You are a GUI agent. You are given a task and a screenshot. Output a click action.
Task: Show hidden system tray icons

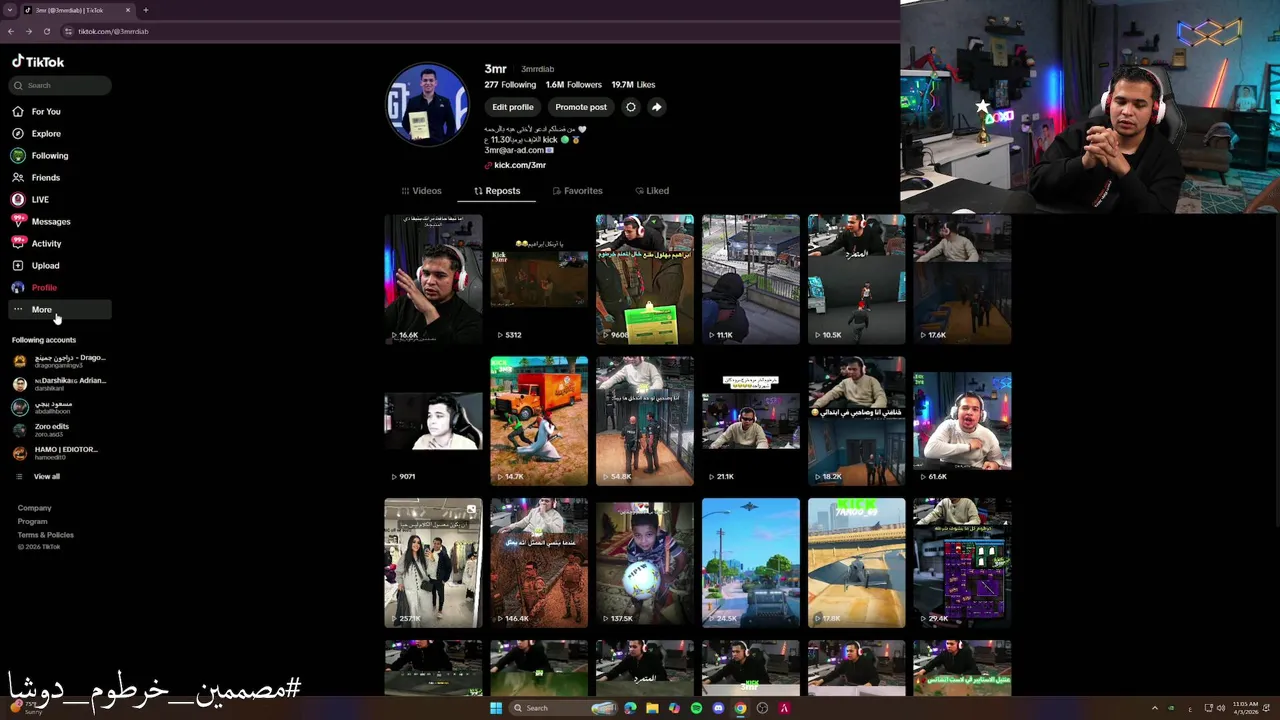(1154, 708)
